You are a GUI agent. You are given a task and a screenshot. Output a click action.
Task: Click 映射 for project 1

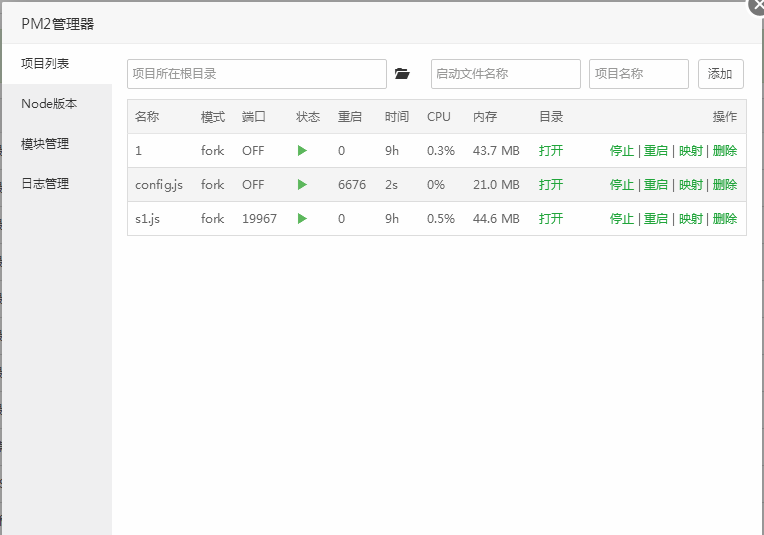(x=691, y=151)
